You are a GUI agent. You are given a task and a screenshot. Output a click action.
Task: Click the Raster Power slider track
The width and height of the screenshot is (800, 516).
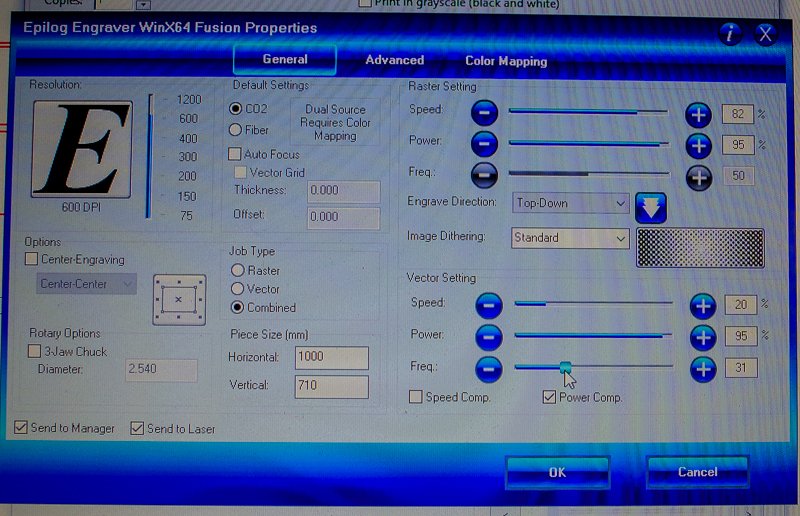[588, 144]
